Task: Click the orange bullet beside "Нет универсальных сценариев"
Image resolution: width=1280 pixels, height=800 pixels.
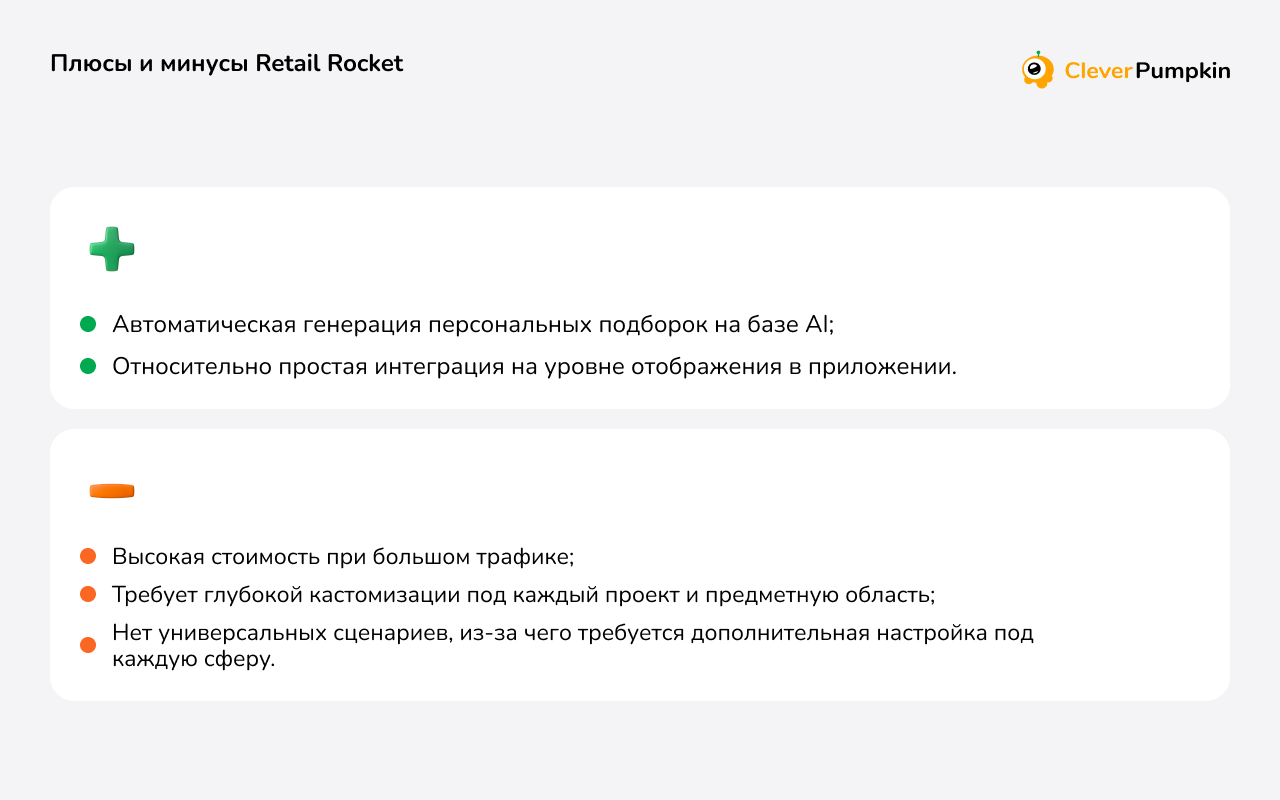Action: click(x=88, y=645)
